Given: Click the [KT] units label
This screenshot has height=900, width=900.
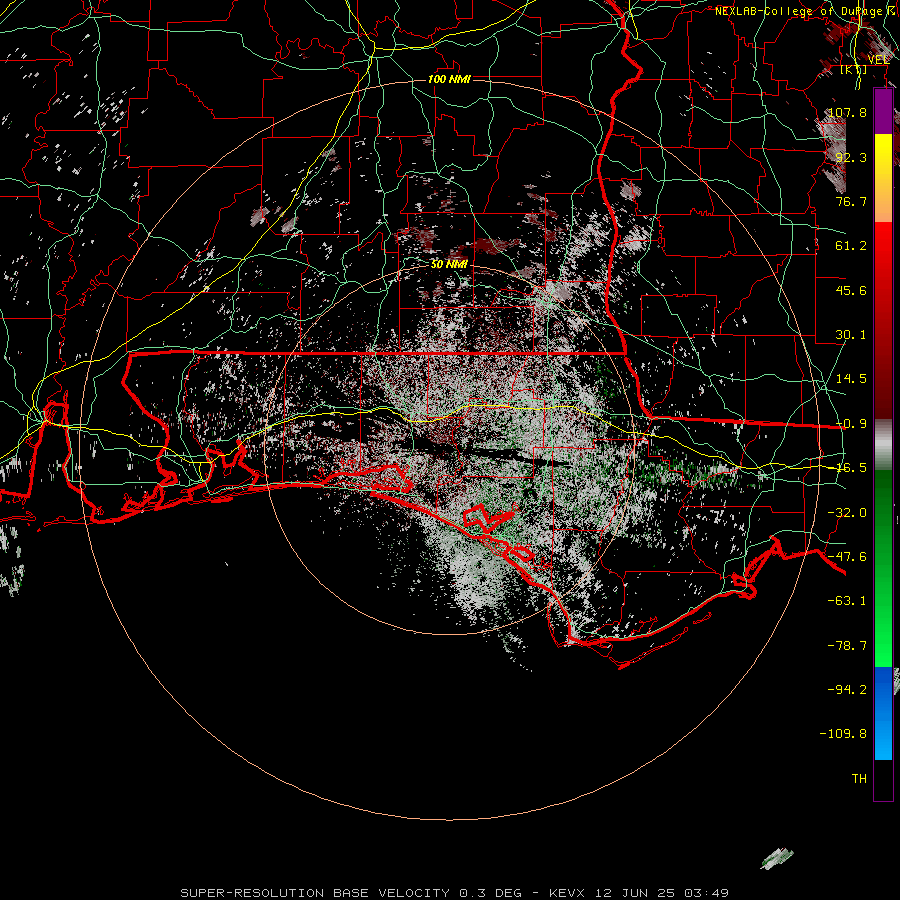Looking at the screenshot, I should [x=854, y=69].
